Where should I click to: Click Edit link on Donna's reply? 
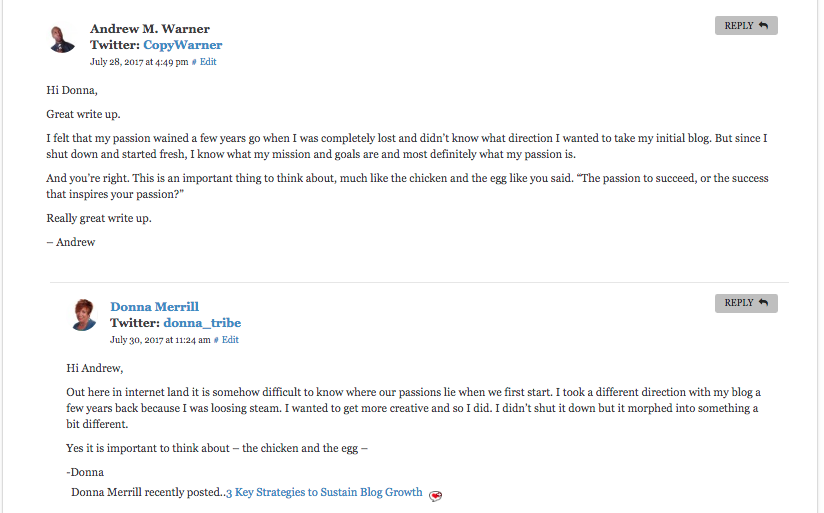click(230, 340)
